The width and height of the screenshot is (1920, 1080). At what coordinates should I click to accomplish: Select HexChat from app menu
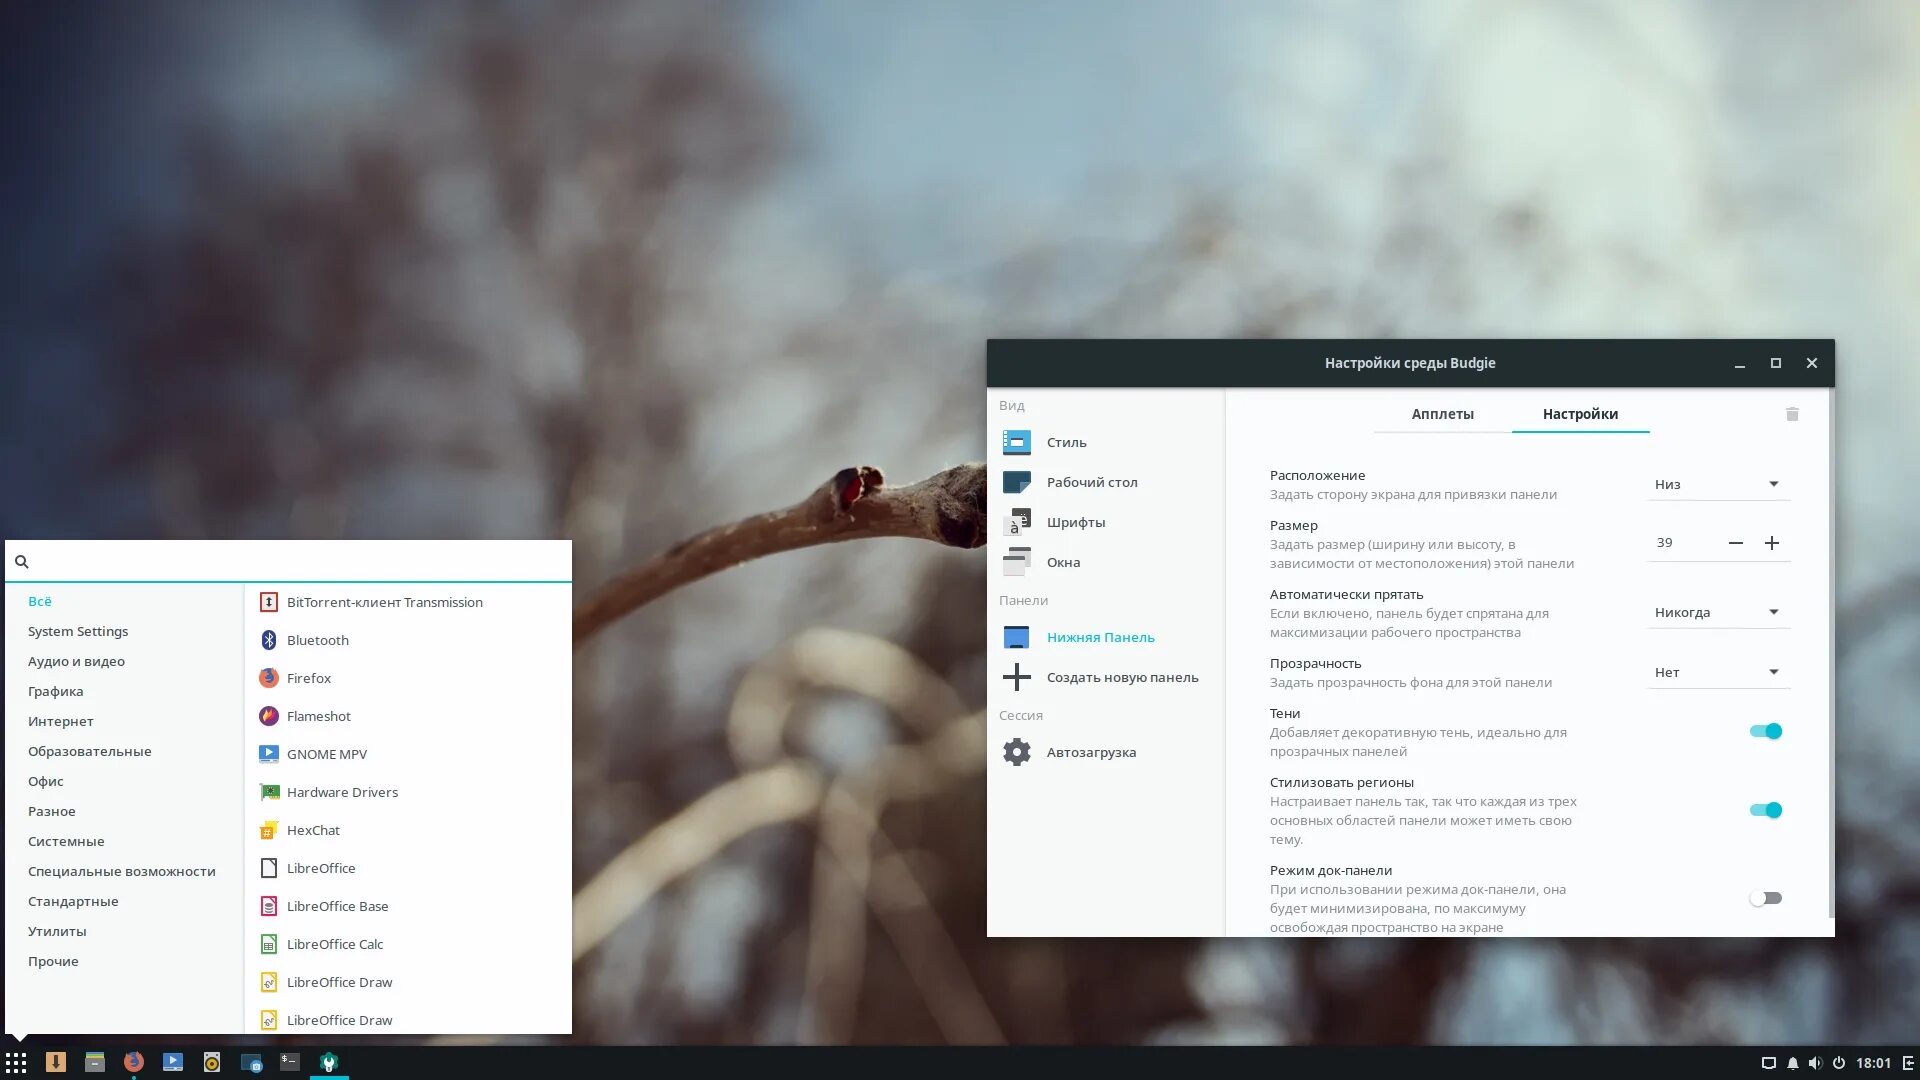313,829
